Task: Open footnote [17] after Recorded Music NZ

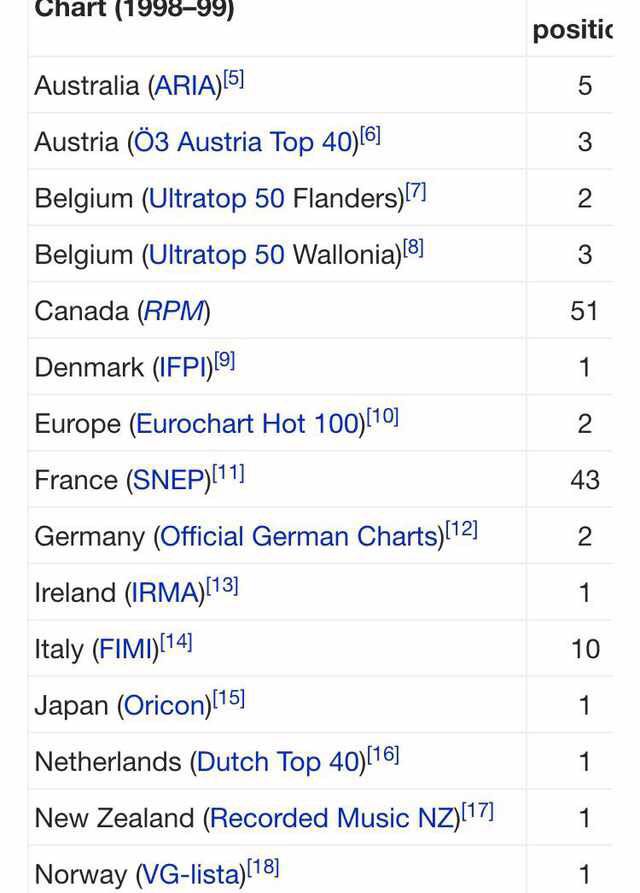Action: tap(477, 812)
